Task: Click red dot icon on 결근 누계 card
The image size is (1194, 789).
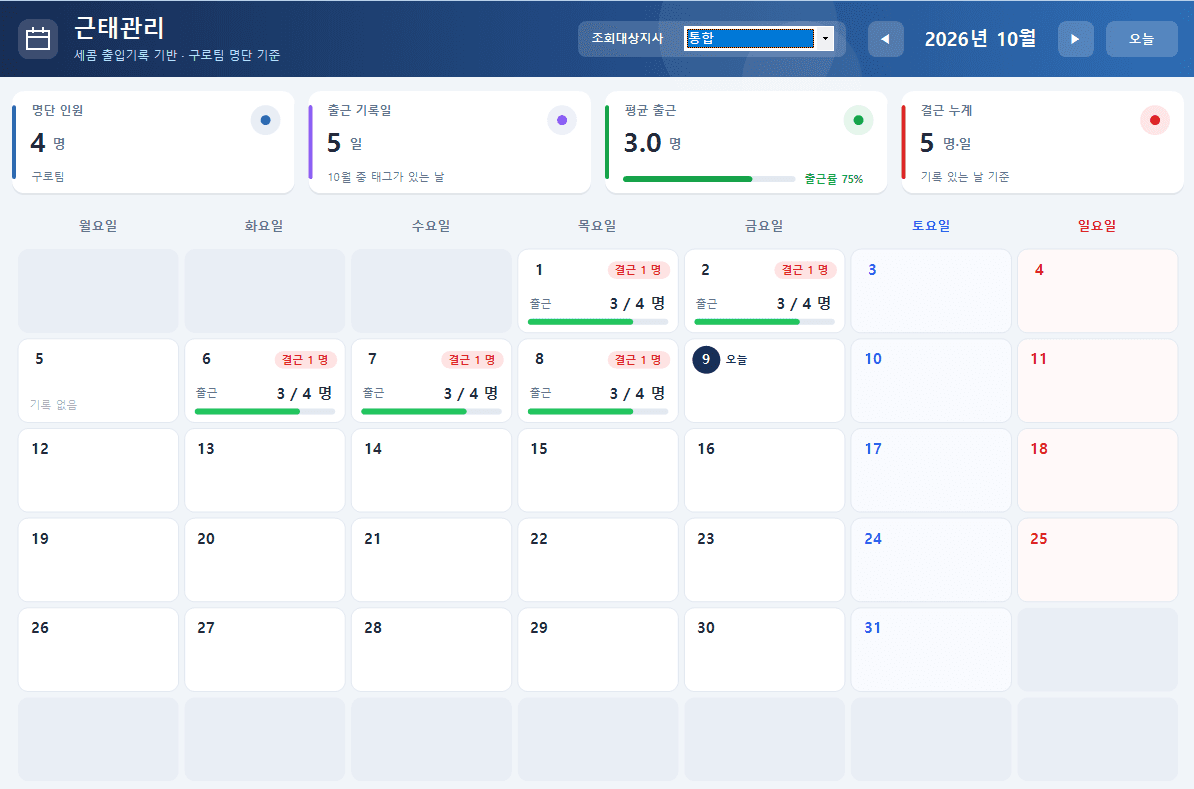Action: coord(1154,120)
